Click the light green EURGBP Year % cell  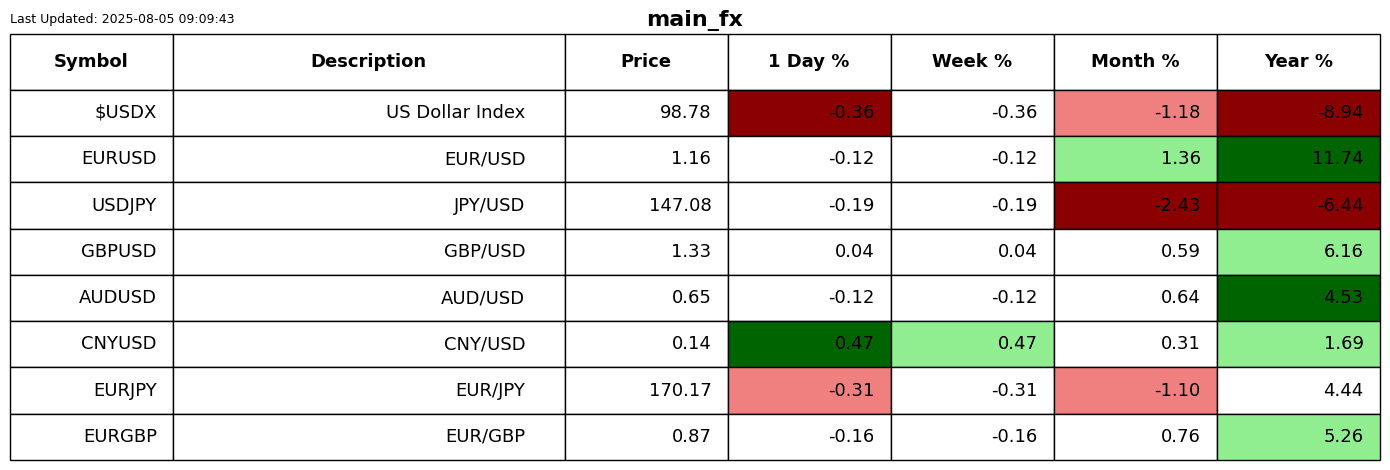point(1298,437)
